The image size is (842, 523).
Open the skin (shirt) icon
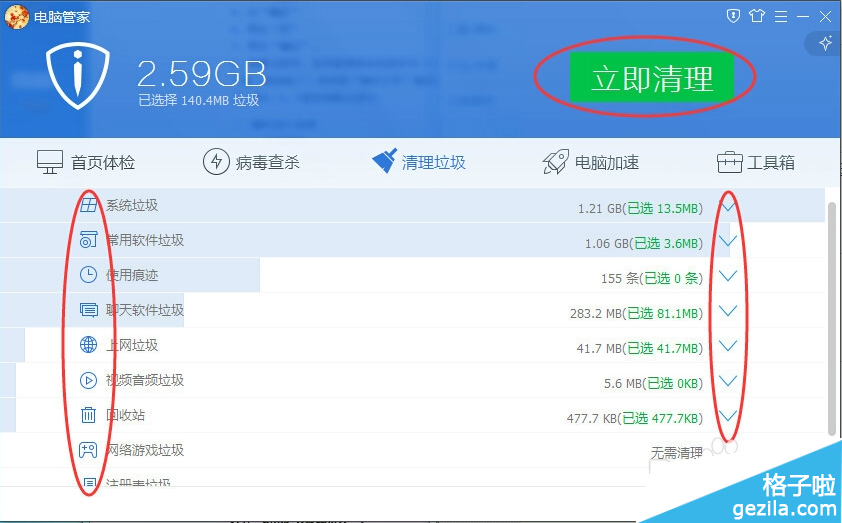coord(757,16)
